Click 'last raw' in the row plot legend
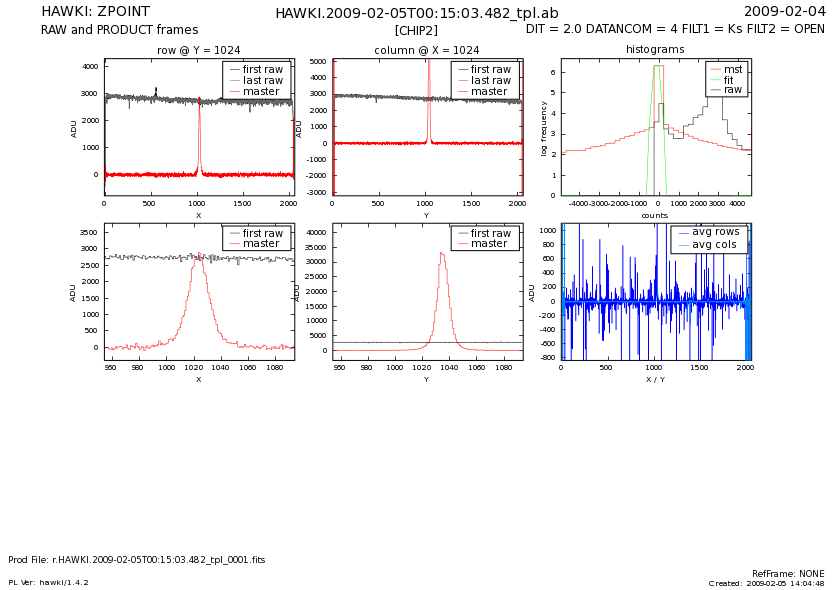The image size is (835, 590). 262,80
